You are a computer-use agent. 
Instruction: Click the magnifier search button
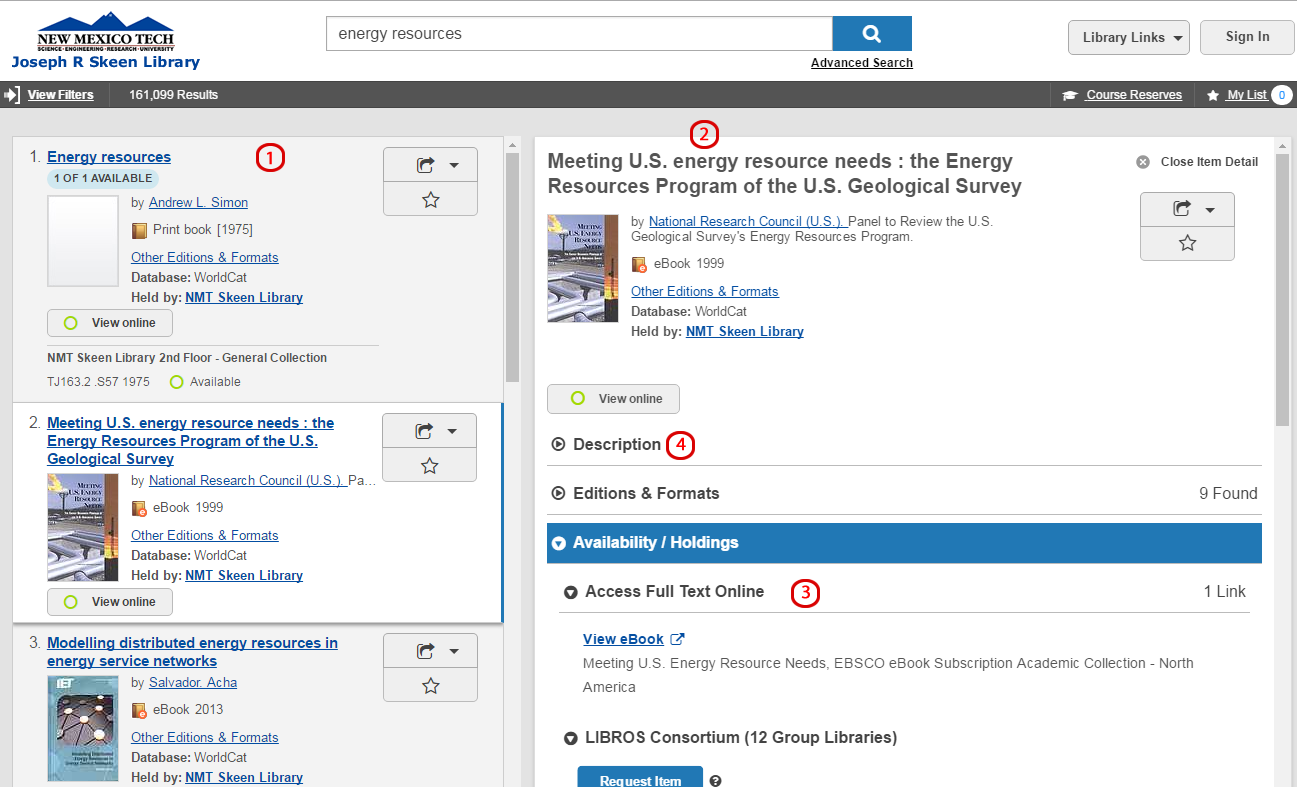pos(871,33)
